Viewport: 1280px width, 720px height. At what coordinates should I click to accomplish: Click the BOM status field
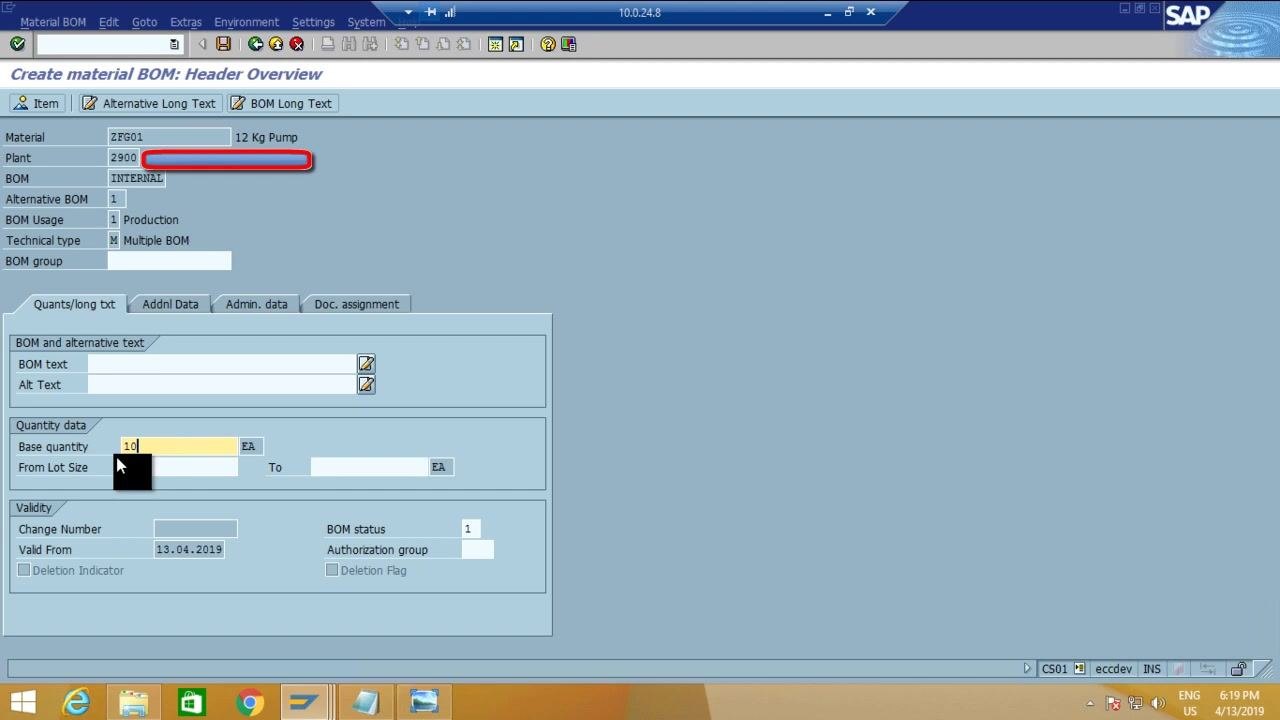tap(470, 529)
